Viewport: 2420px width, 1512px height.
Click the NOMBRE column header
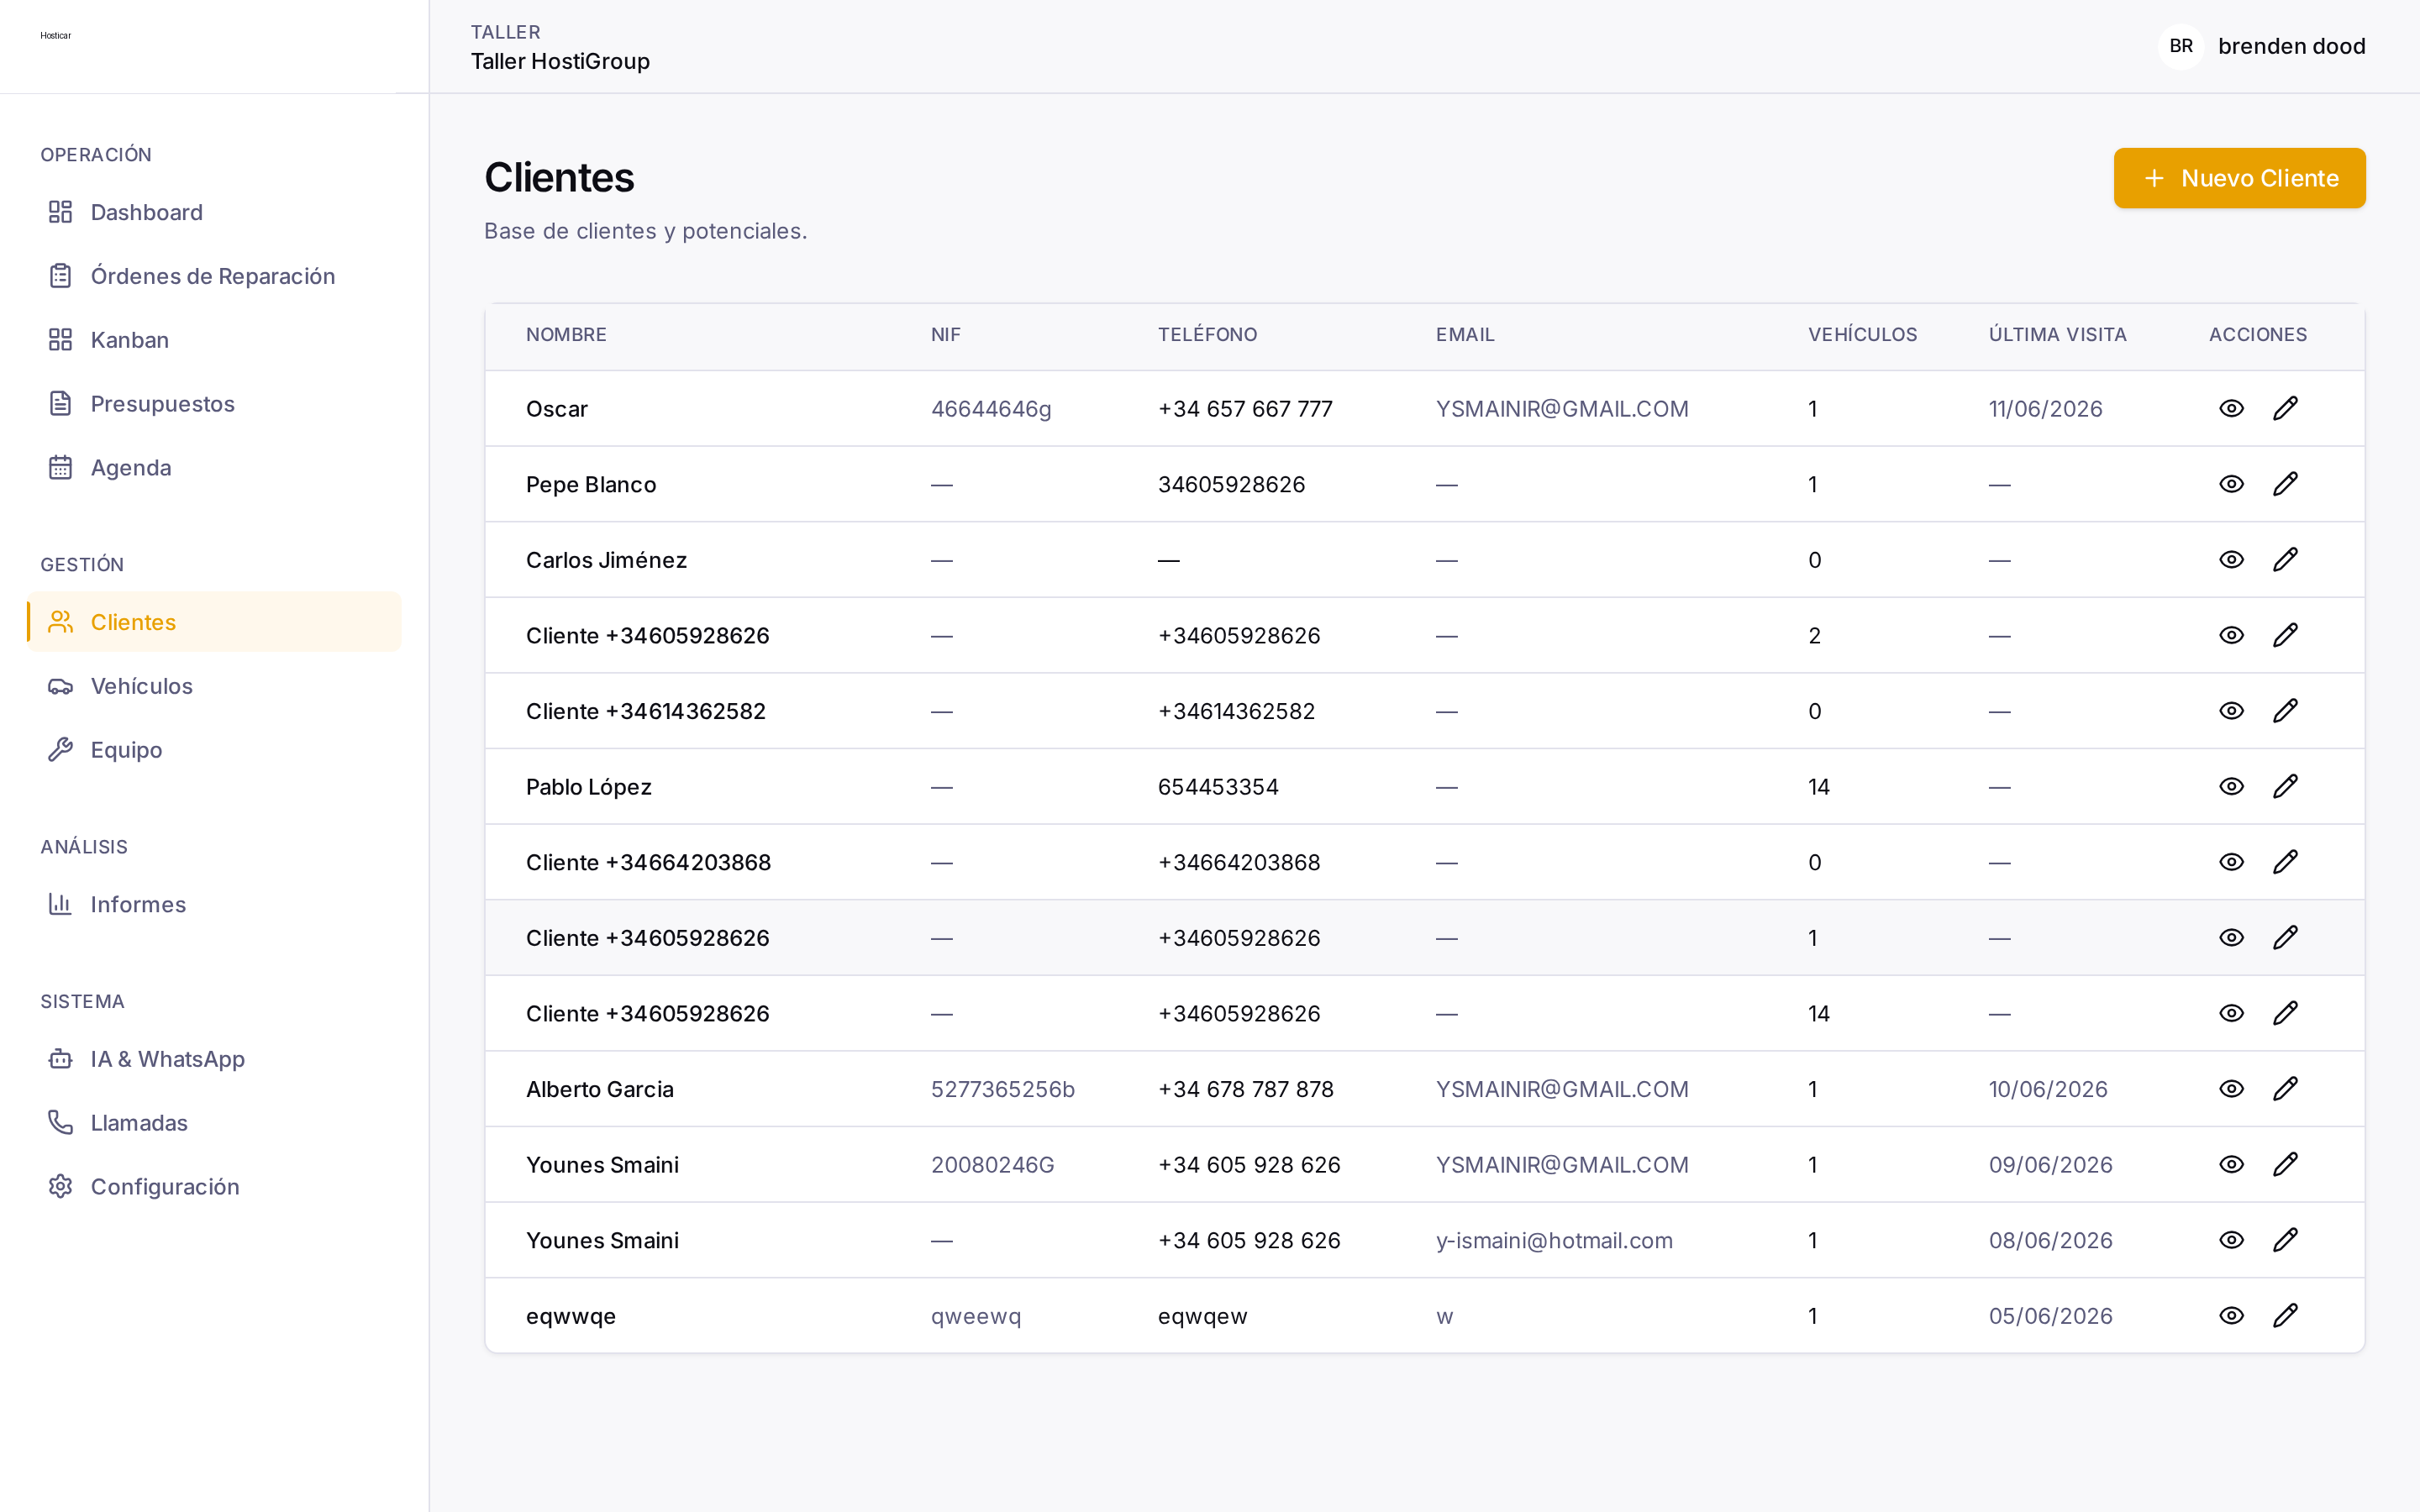tap(566, 335)
